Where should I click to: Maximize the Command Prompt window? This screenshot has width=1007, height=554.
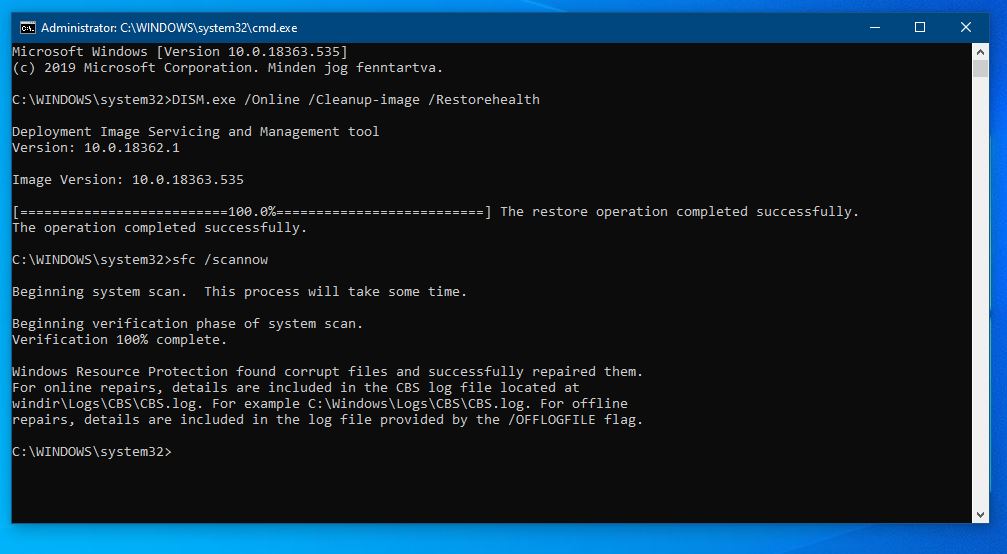tap(920, 28)
